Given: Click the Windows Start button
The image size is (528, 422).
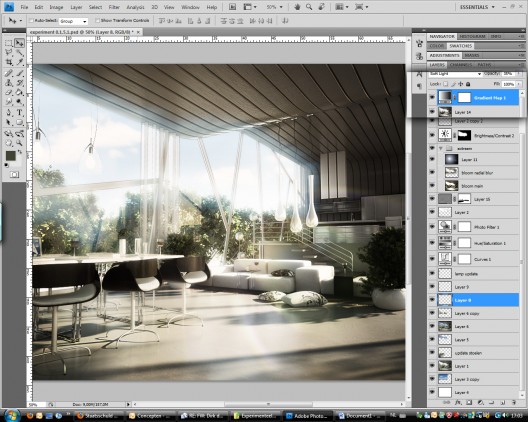Looking at the screenshot, I should 11,416.
